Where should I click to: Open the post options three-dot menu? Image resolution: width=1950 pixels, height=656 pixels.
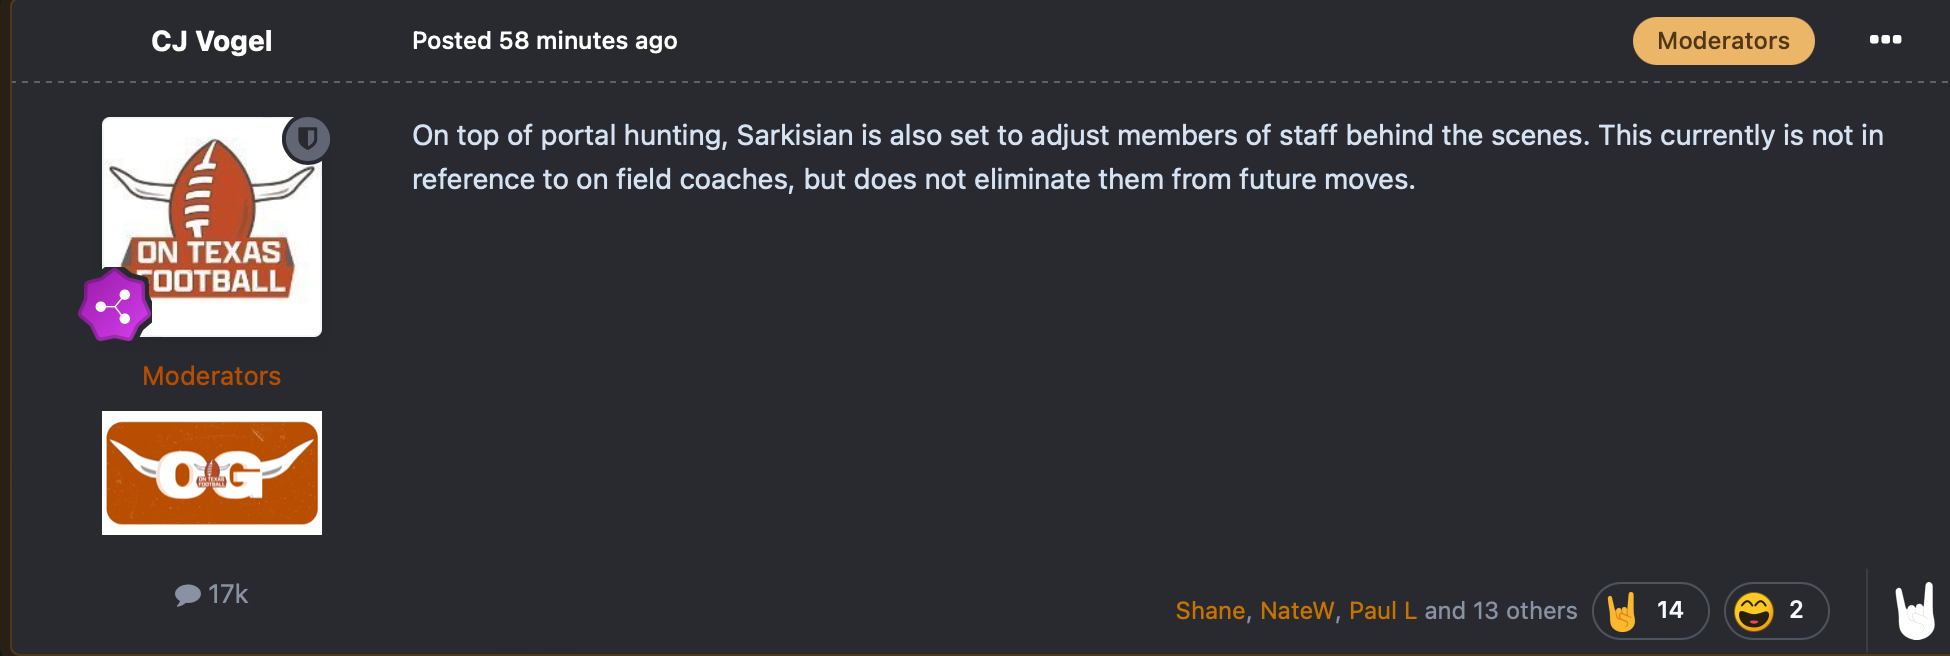click(1885, 40)
